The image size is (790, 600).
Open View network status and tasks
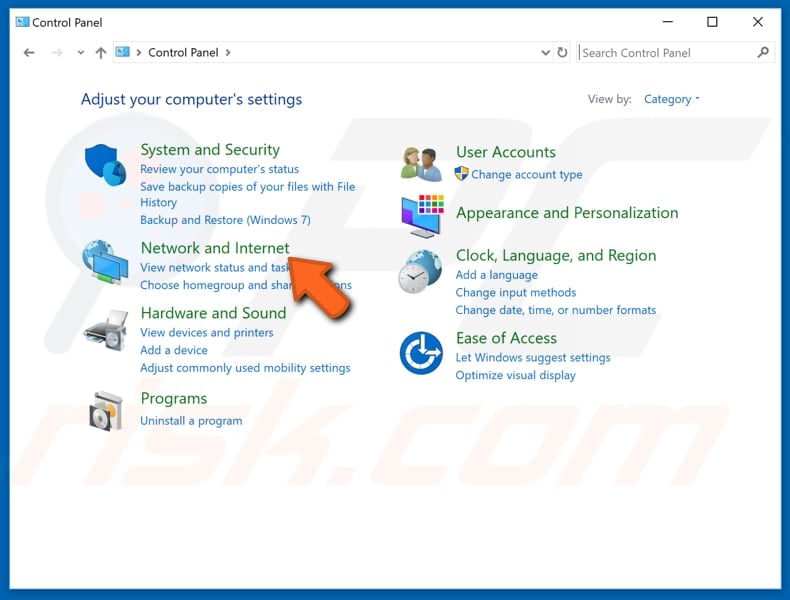click(215, 268)
